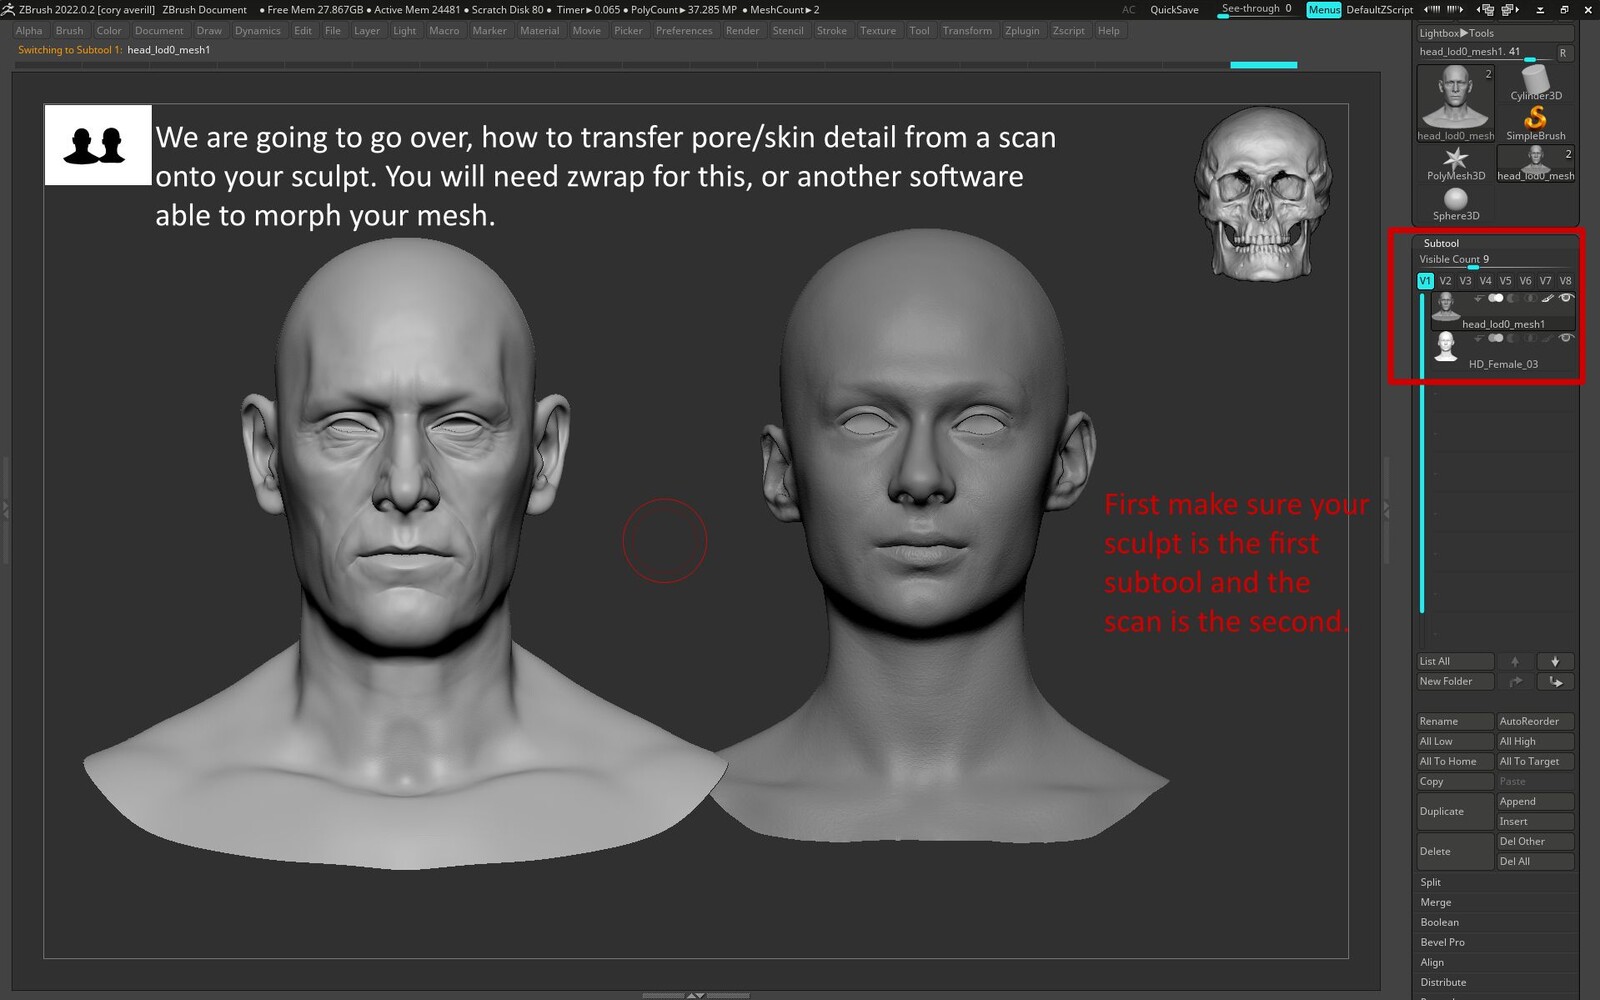
Task: Select the Cylinder3D tool
Action: [x=1535, y=82]
